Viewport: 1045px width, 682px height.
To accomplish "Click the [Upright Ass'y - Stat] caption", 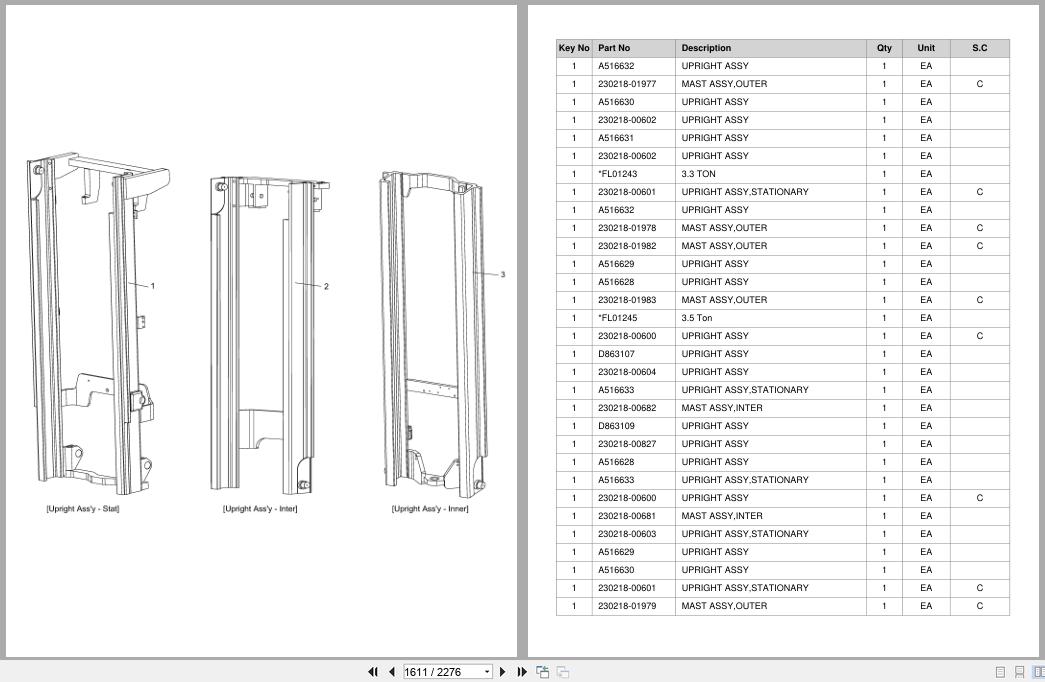I will coord(83,509).
